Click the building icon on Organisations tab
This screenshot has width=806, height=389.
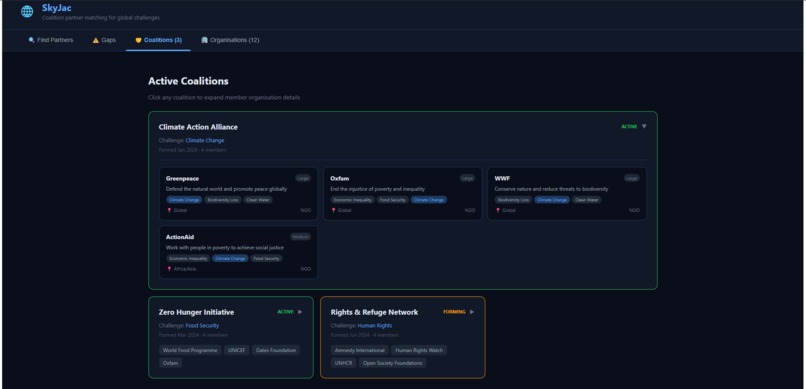[x=204, y=40]
